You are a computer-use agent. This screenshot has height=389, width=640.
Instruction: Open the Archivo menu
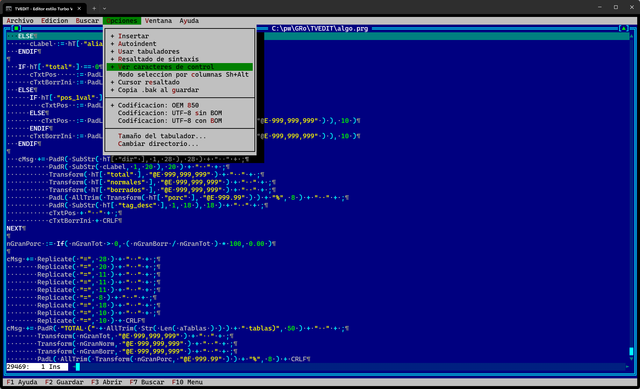pyautogui.click(x=20, y=21)
